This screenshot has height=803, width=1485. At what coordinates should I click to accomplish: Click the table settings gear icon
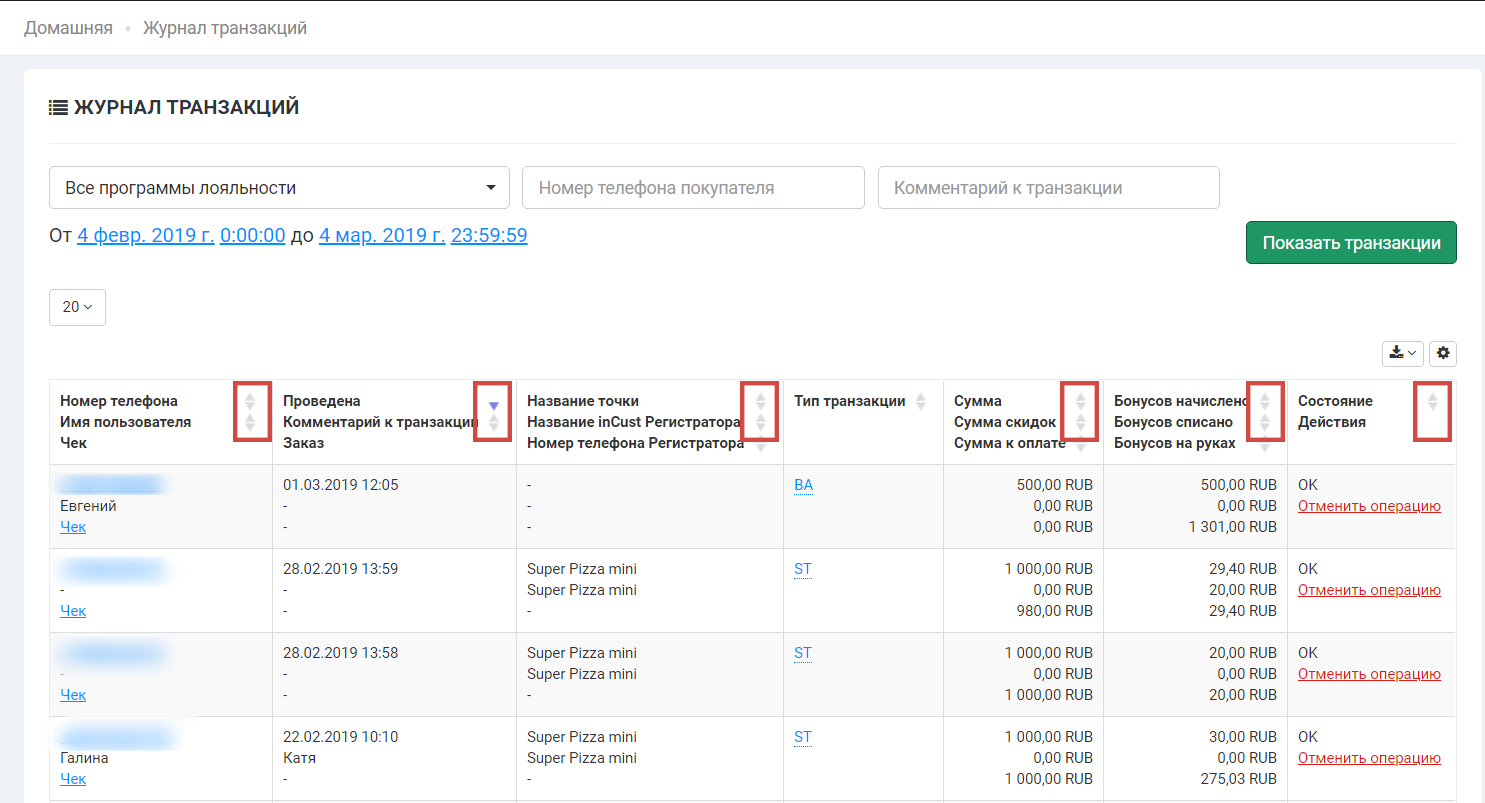point(1442,353)
